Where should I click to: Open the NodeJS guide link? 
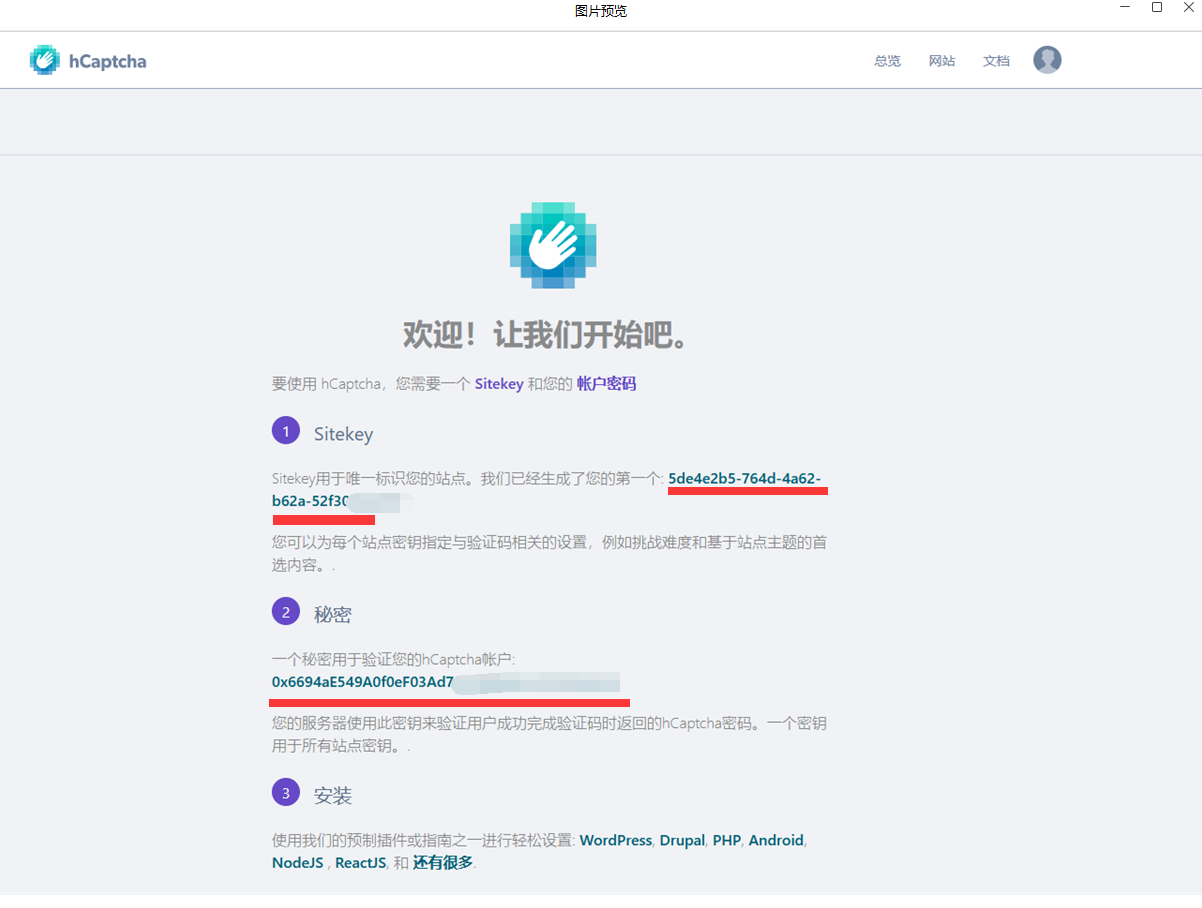[x=297, y=862]
